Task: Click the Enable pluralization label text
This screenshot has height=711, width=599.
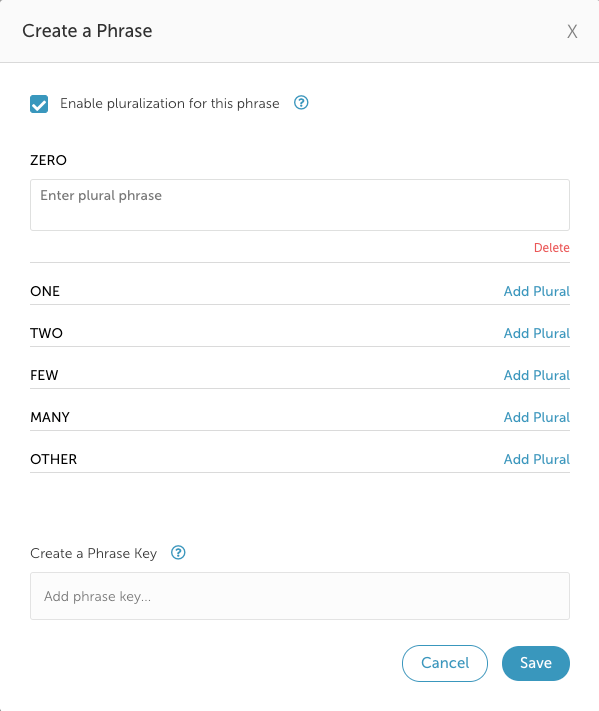Action: tap(170, 104)
